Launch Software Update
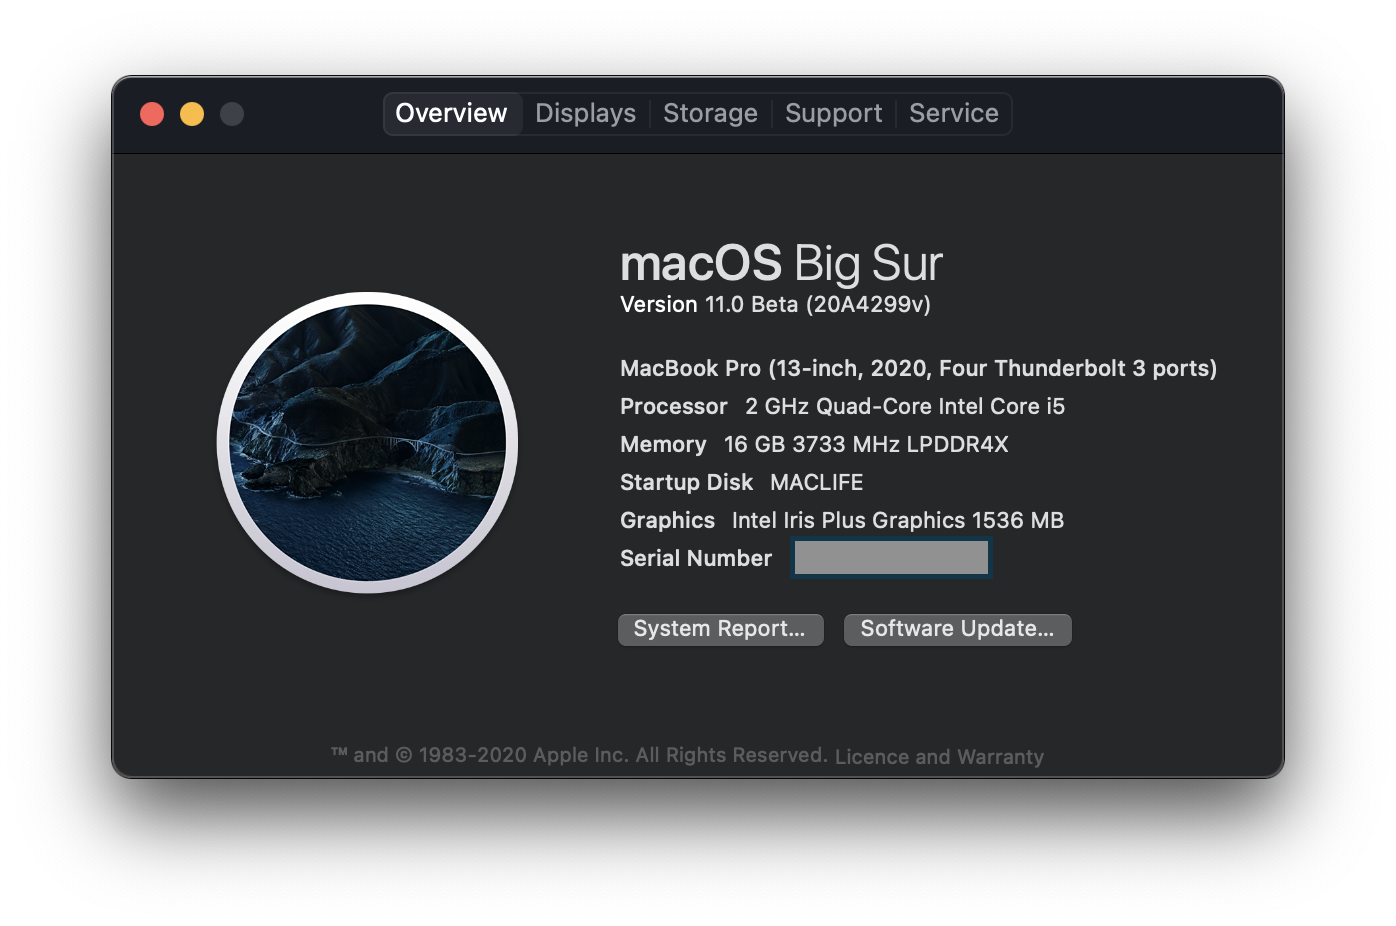Image resolution: width=1396 pixels, height=926 pixels. [956, 629]
